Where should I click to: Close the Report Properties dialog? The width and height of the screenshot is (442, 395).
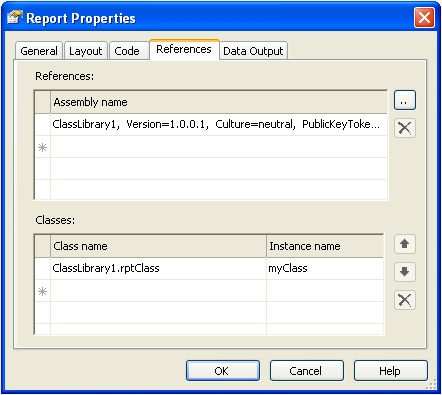click(x=424, y=17)
